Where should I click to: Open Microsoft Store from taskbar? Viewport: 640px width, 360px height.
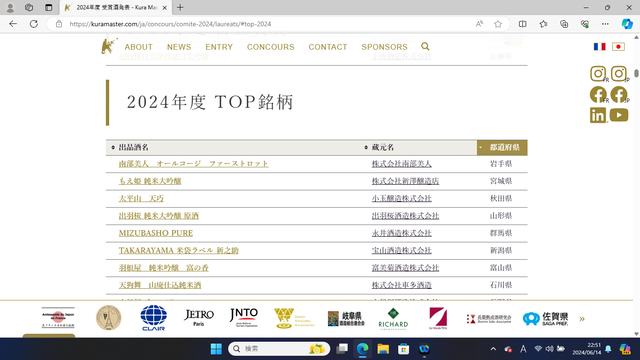[403, 349]
